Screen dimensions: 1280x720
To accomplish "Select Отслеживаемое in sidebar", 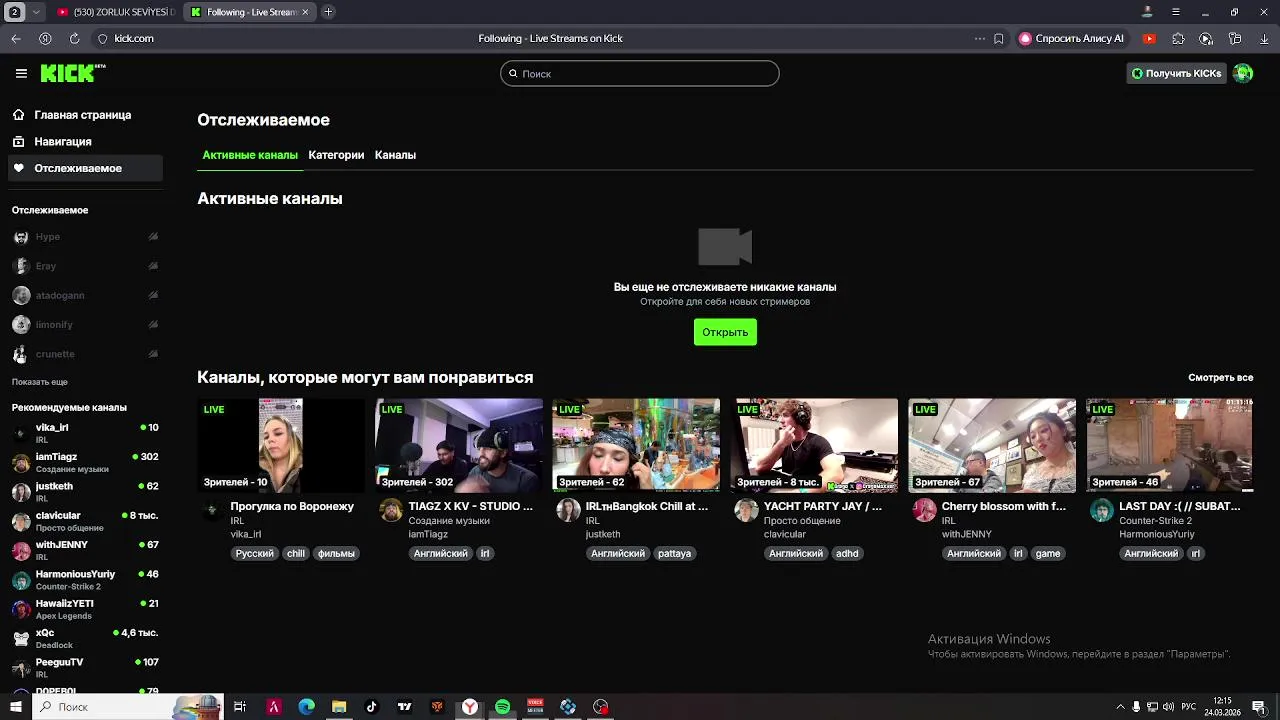I will (85, 168).
